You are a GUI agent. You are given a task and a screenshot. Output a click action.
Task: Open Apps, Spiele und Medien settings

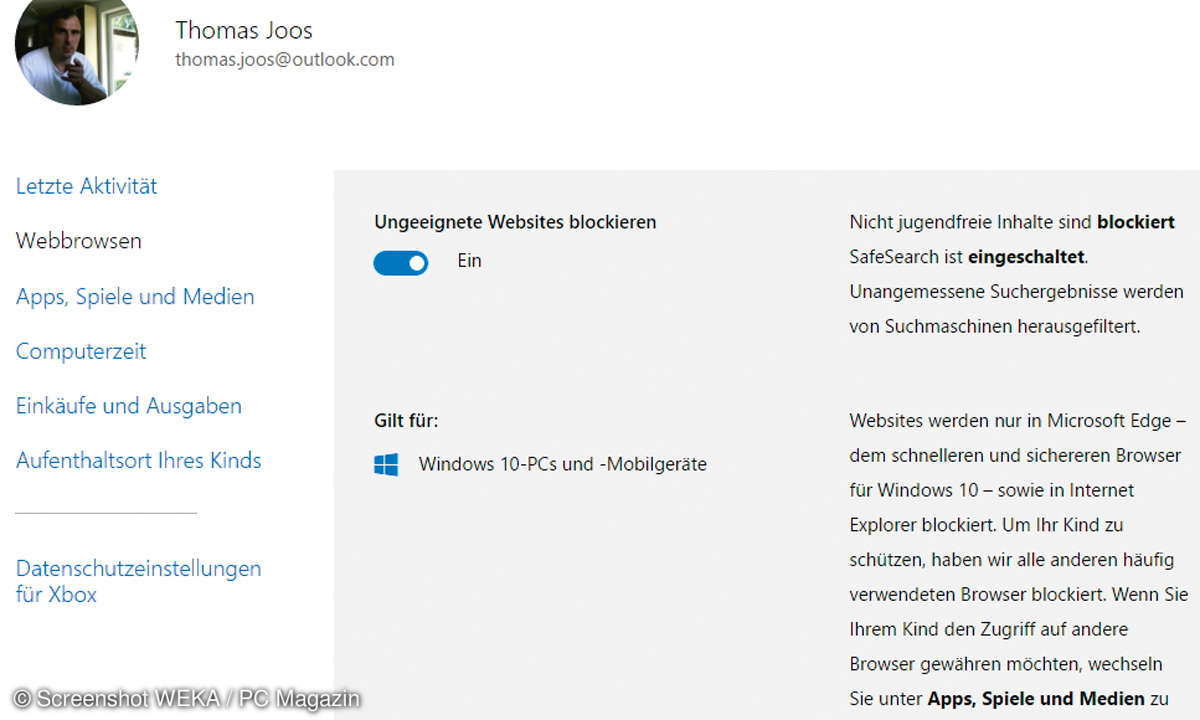click(x=135, y=297)
